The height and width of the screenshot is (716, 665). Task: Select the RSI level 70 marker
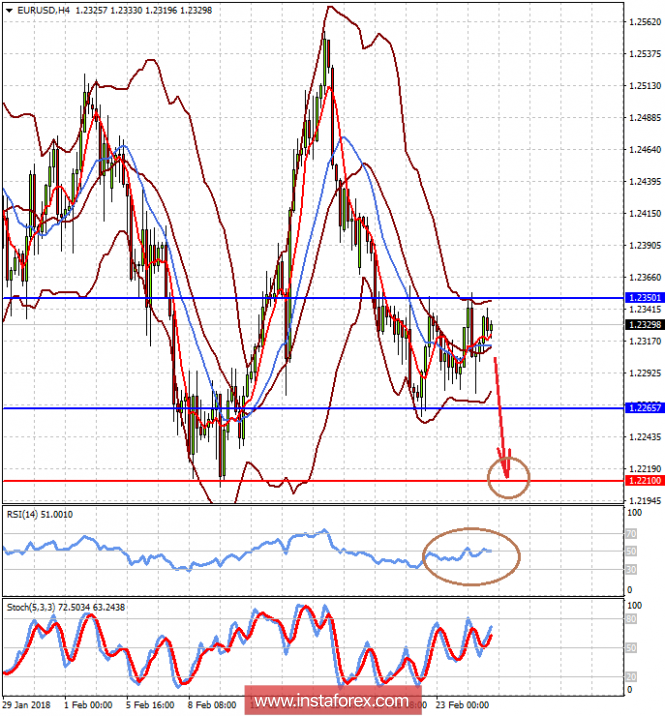[x=631, y=533]
